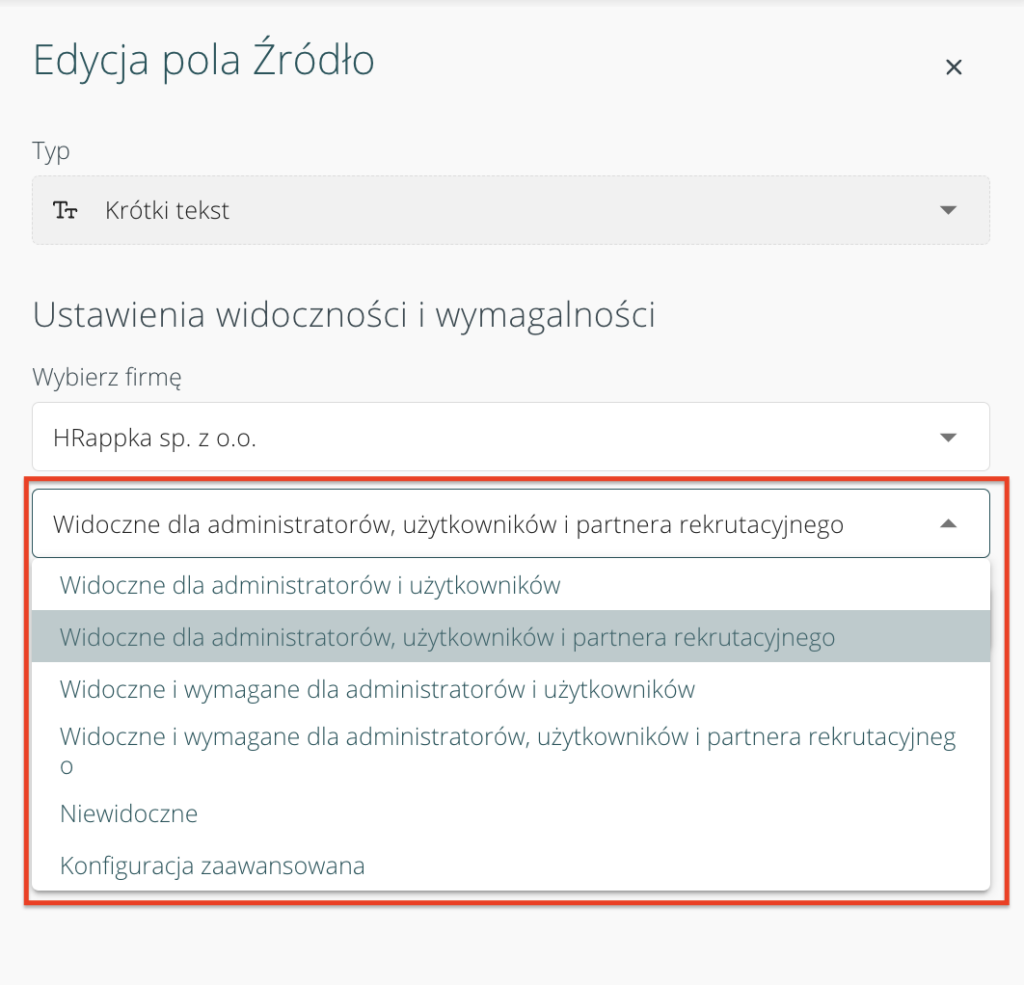Select Widoczne i wymagane dla administratorów i użytkowników

click(377, 689)
